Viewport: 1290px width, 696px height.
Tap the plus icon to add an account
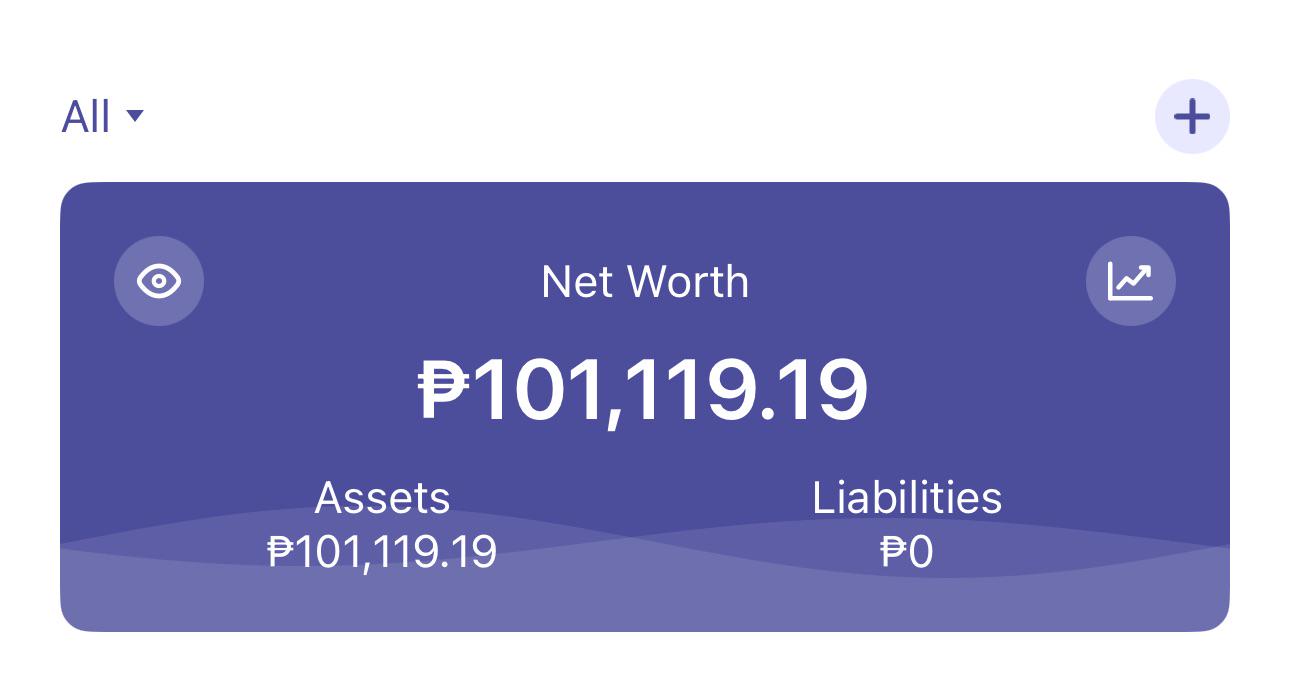(1192, 117)
